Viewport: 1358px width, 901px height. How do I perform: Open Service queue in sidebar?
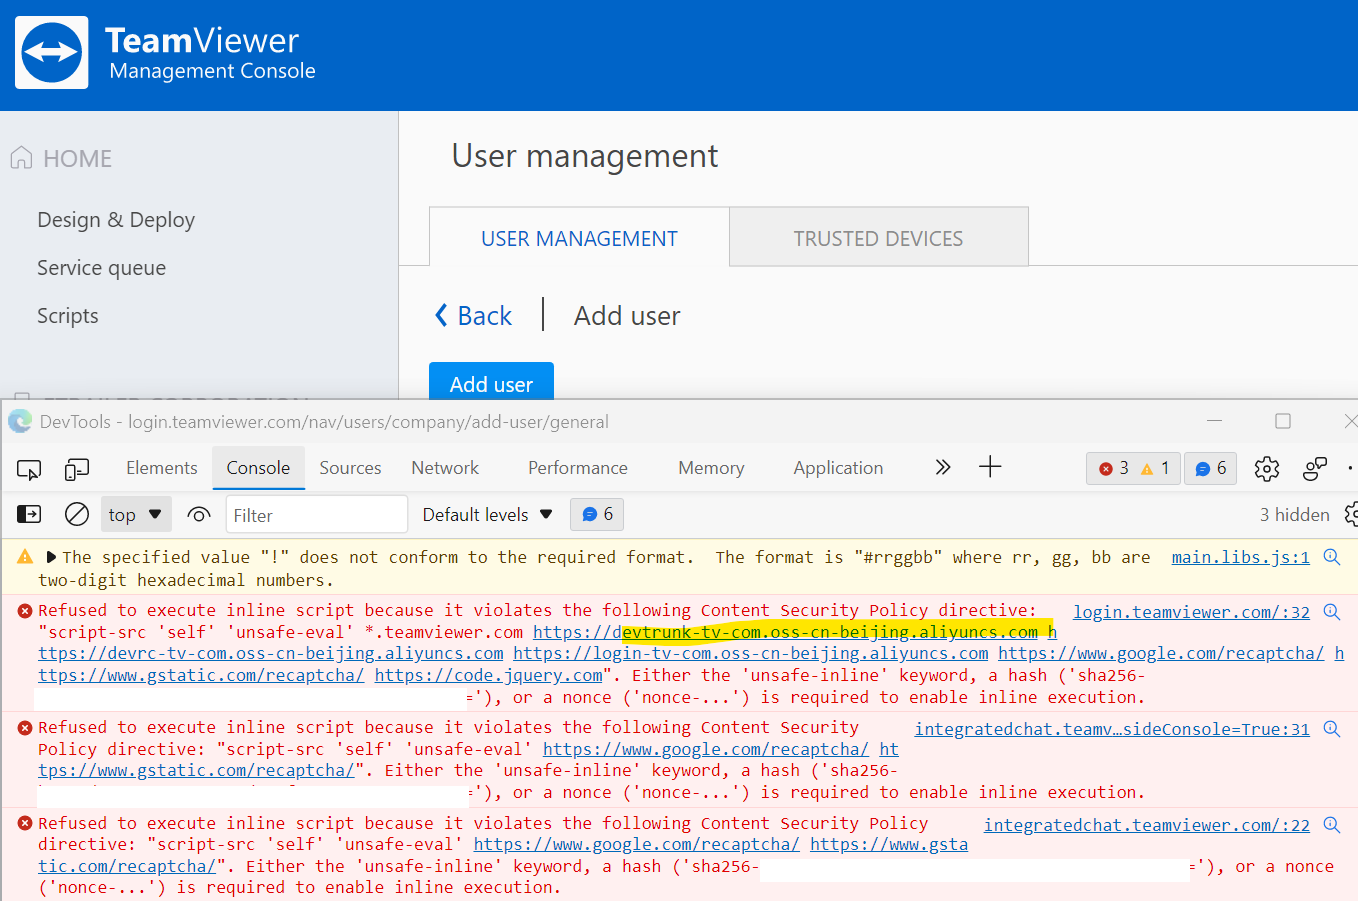click(102, 268)
